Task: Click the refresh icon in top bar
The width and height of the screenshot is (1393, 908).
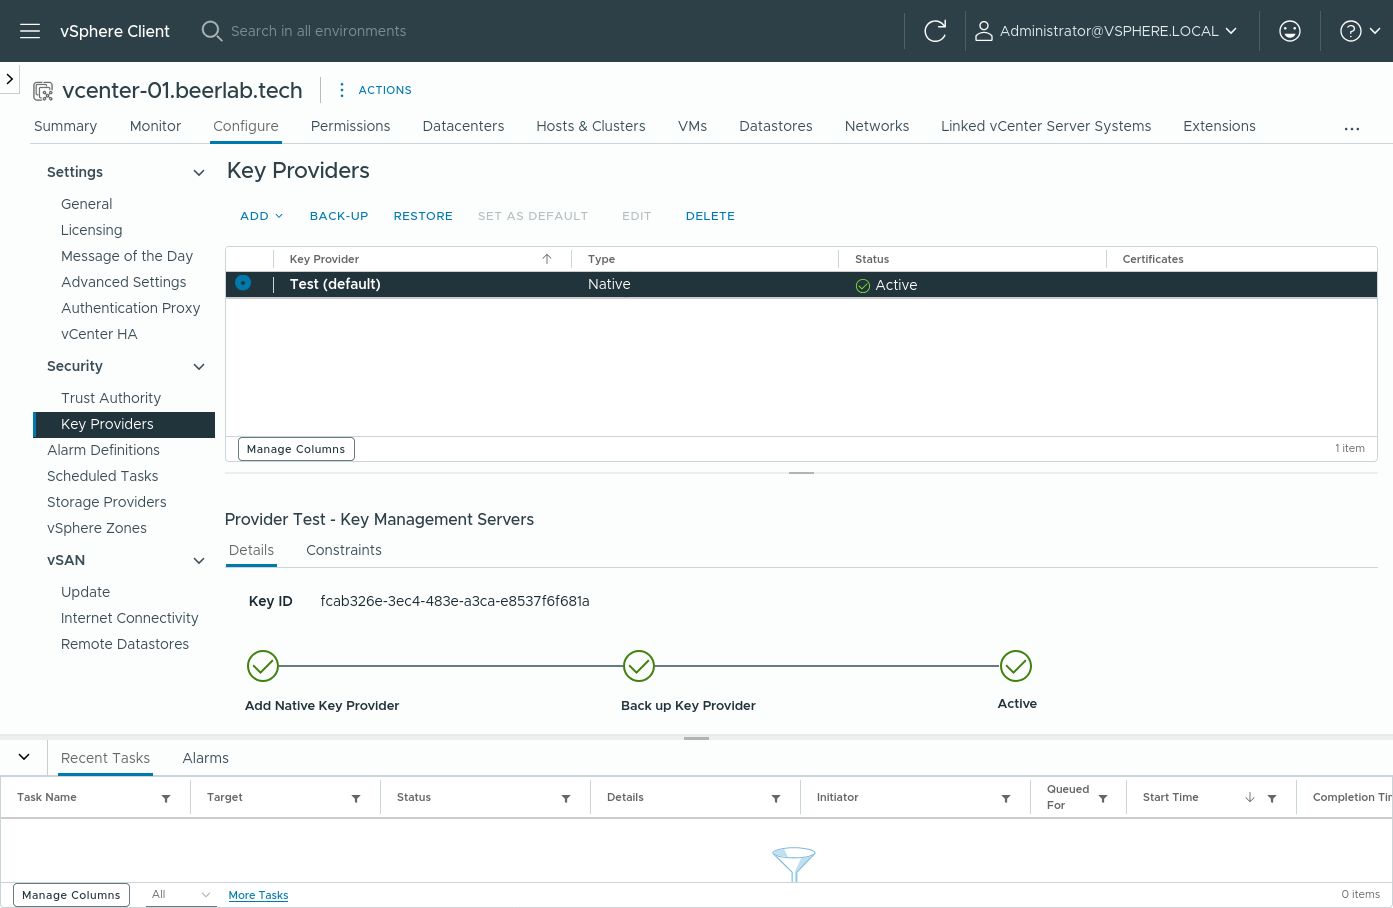Action: (x=935, y=31)
